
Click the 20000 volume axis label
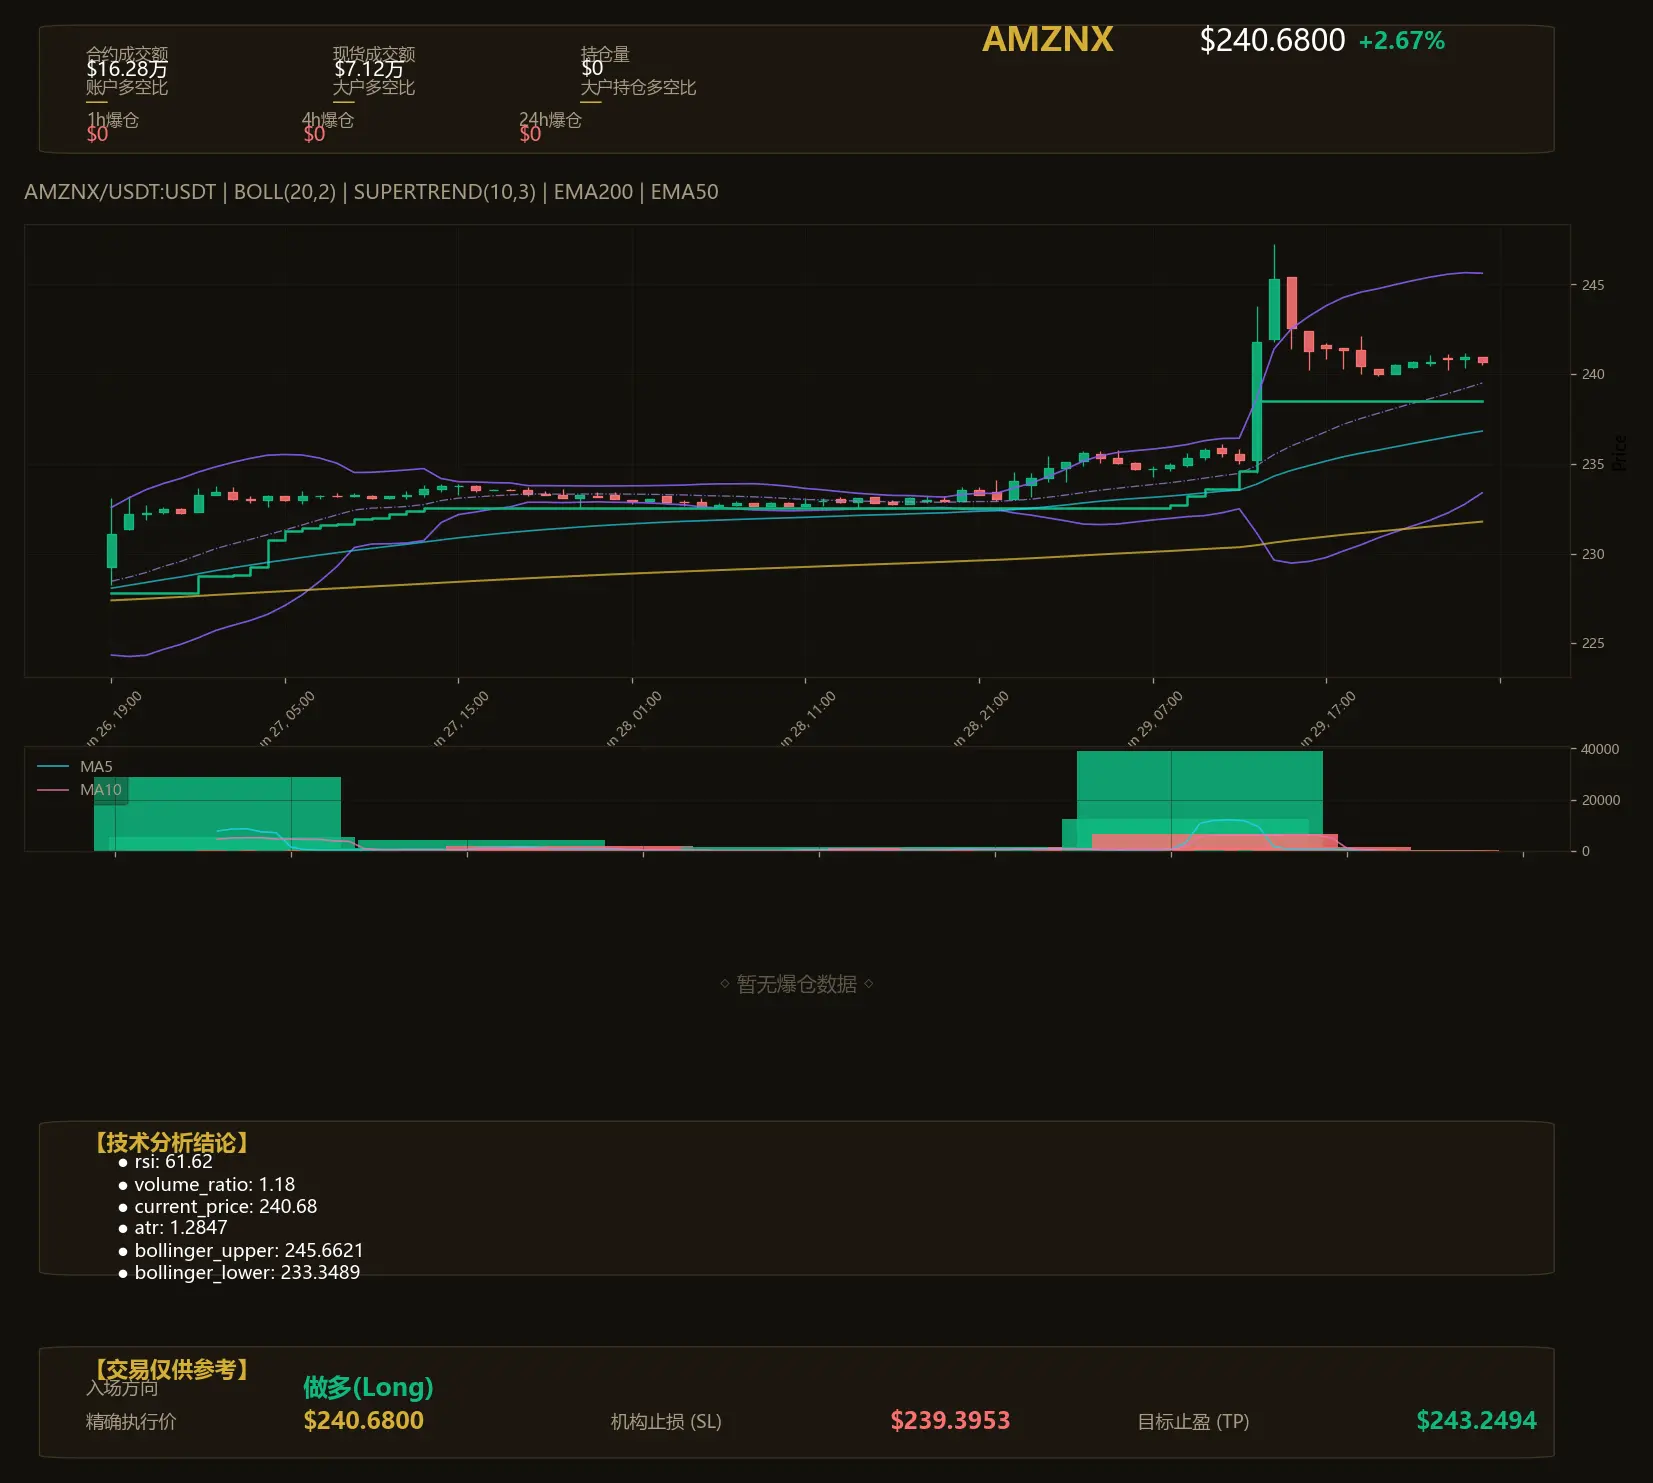point(1600,800)
